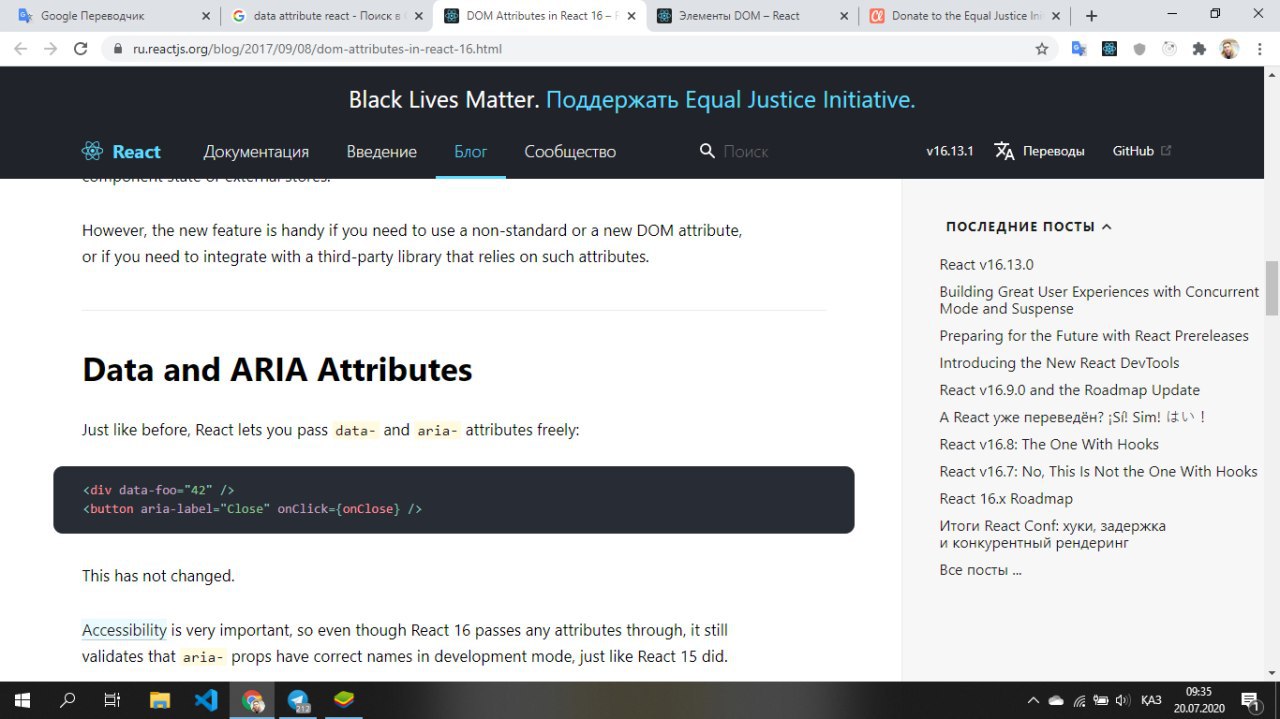Go to the React logo home link
Image resolution: width=1280 pixels, height=719 pixels.
[x=121, y=151]
